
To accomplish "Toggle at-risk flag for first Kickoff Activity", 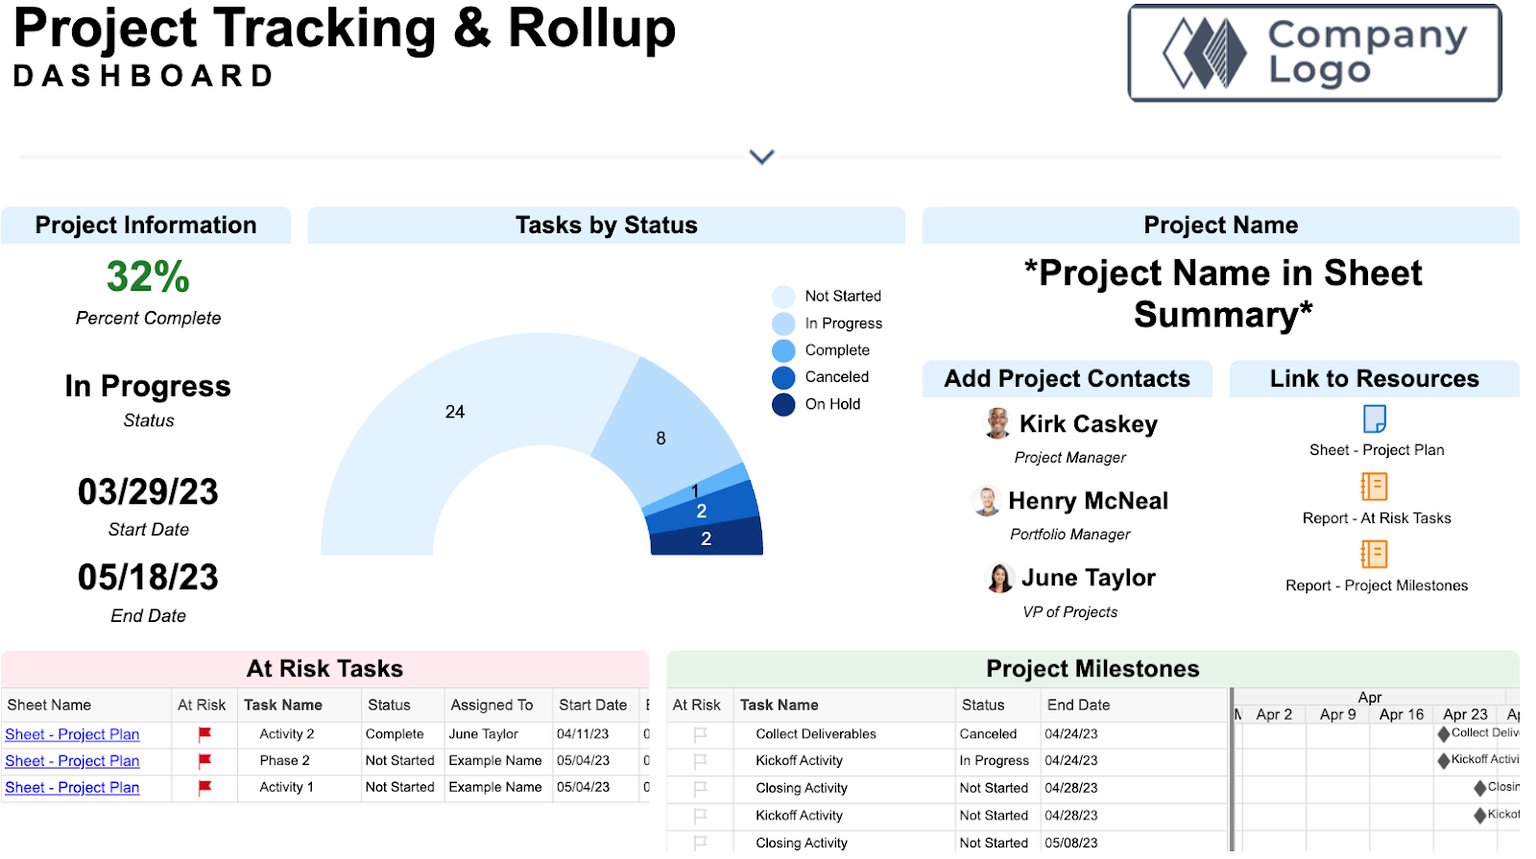I will pos(700,761).
